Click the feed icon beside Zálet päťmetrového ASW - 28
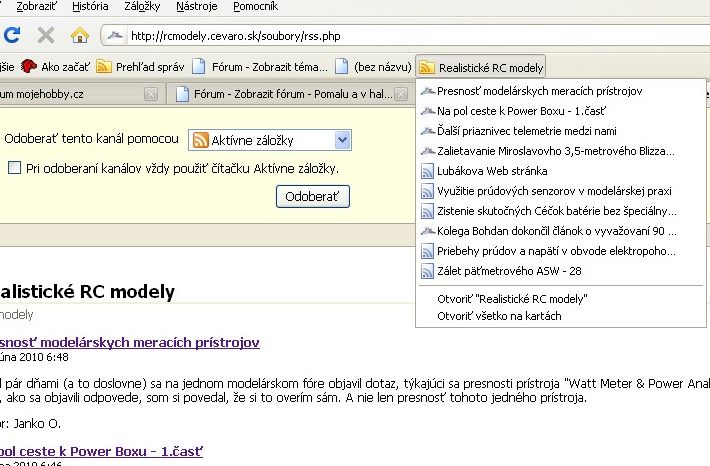 coord(427,271)
